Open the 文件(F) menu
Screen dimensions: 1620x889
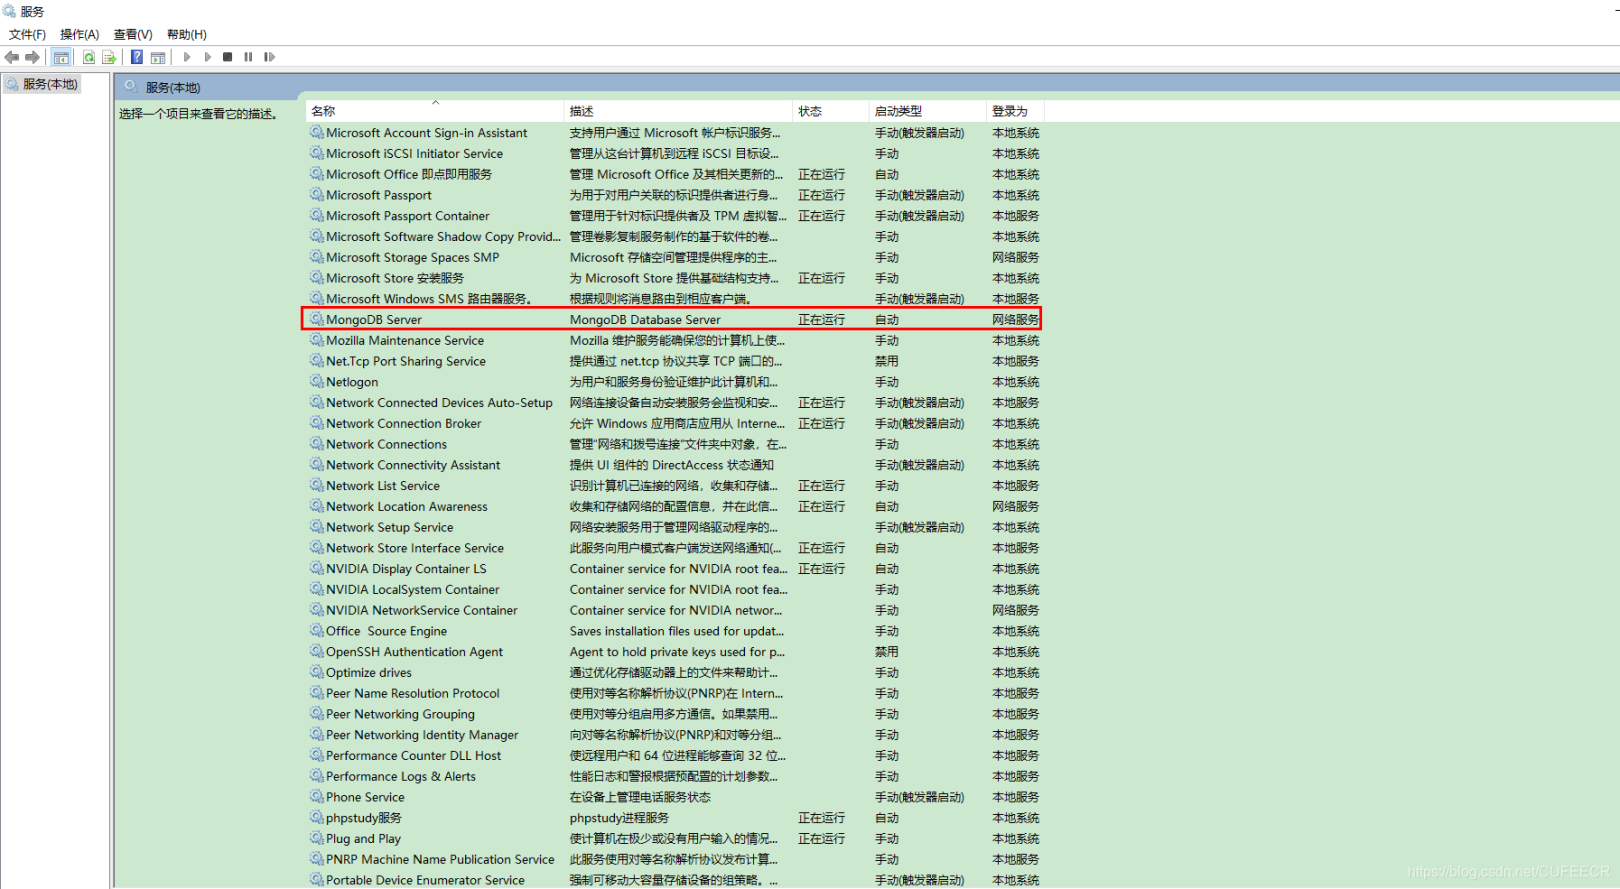[27, 34]
